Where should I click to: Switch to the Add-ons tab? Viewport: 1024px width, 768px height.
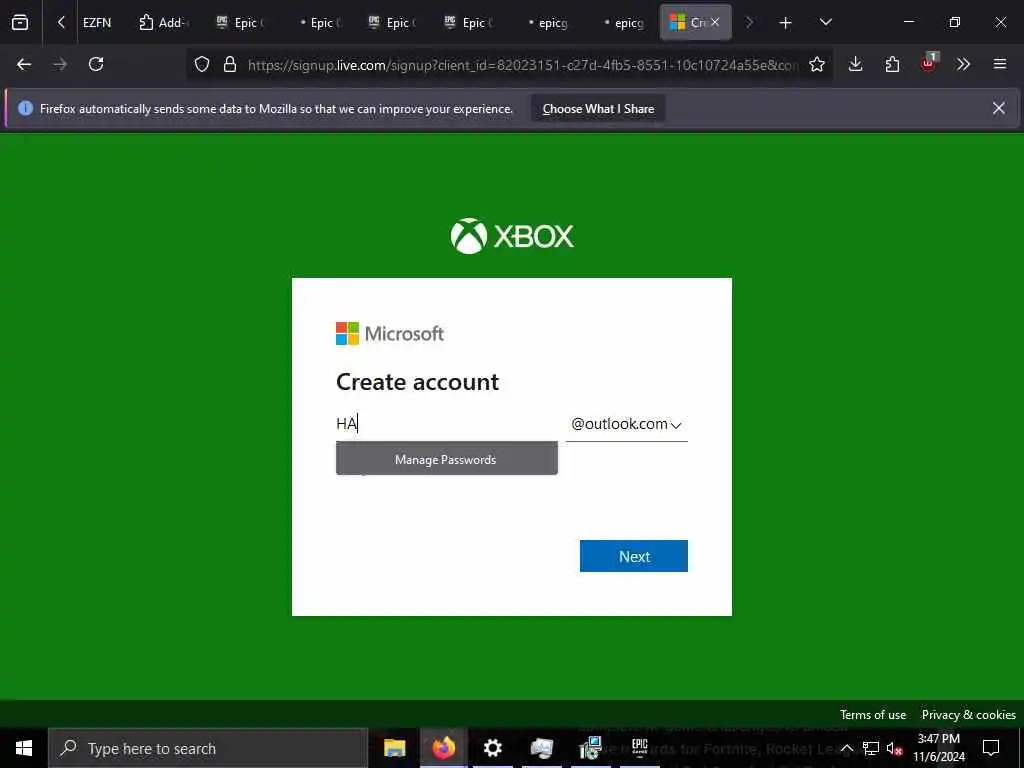tap(164, 22)
